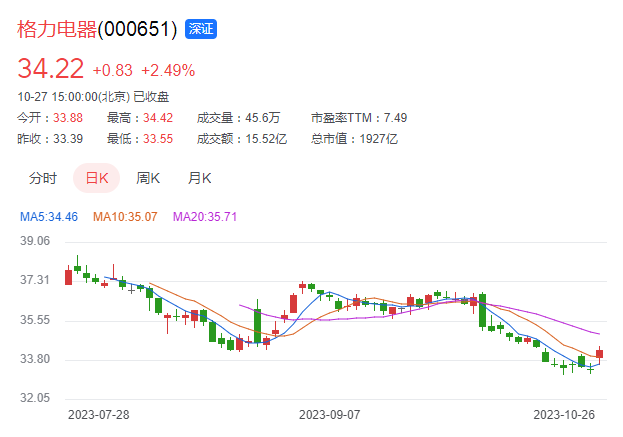Image resolution: width=623 pixels, height=437 pixels.
Task: Click the +2.49% percent change
Action: tap(168, 71)
